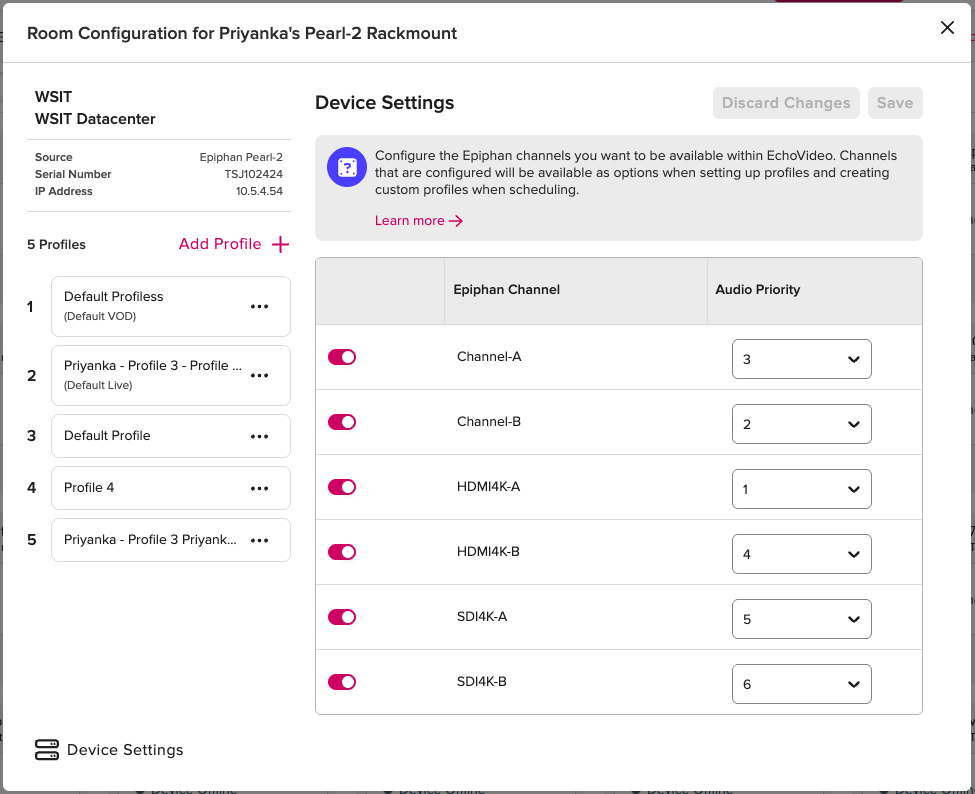Switch off the SDI4K-B toggle
This screenshot has width=975, height=794.
342,682
